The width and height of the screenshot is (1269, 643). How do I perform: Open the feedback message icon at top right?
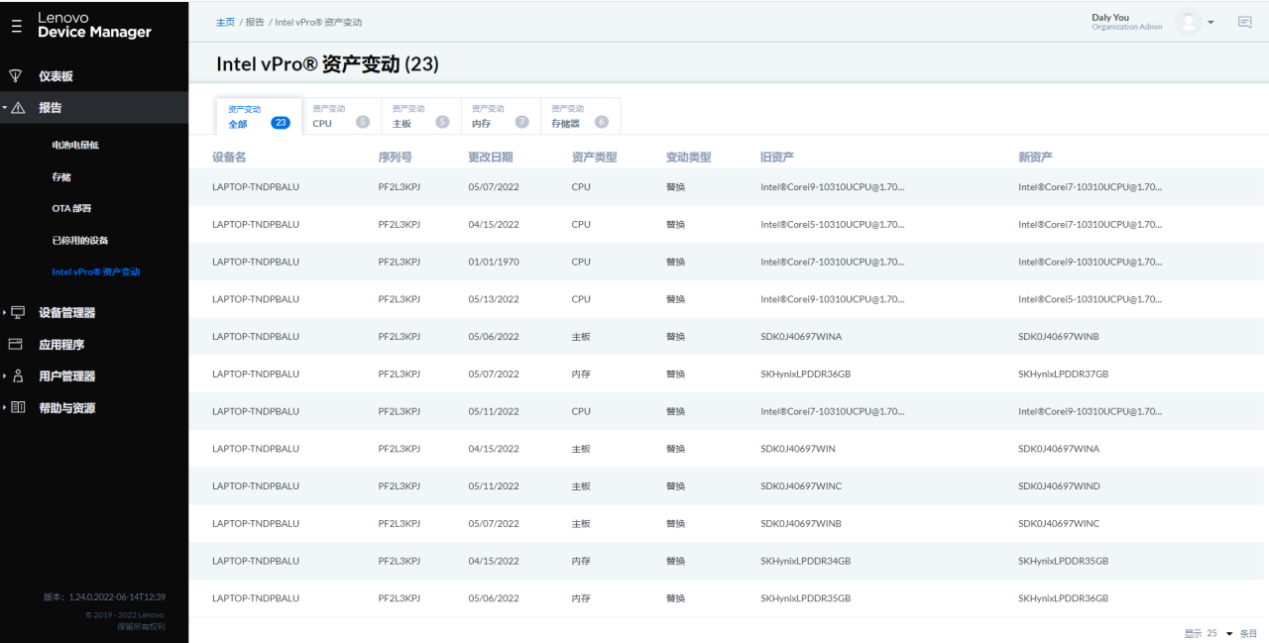[1245, 22]
